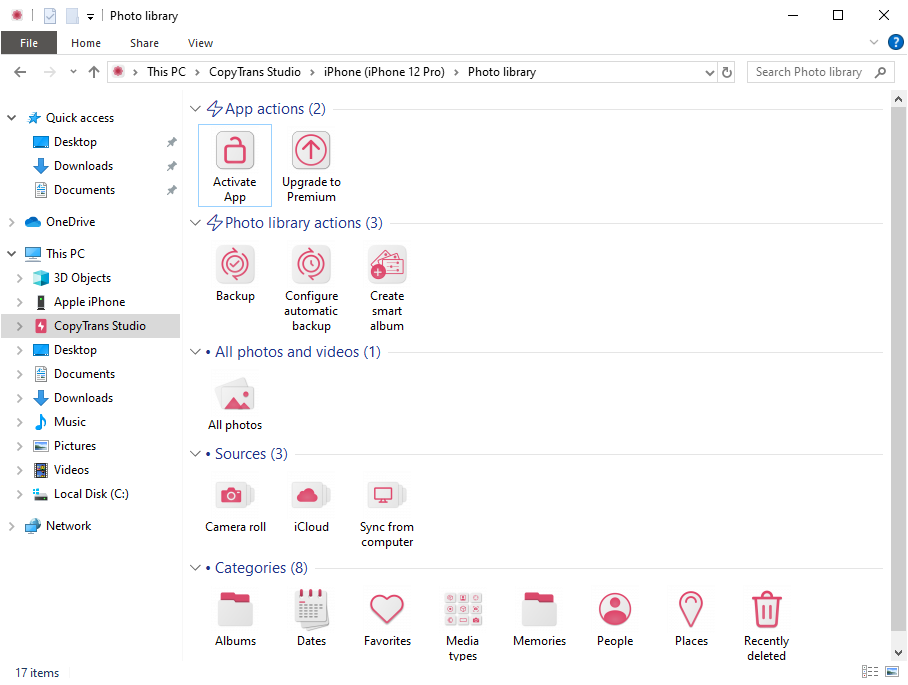The width and height of the screenshot is (908, 685).
Task: Open the File menu
Action: [x=29, y=43]
